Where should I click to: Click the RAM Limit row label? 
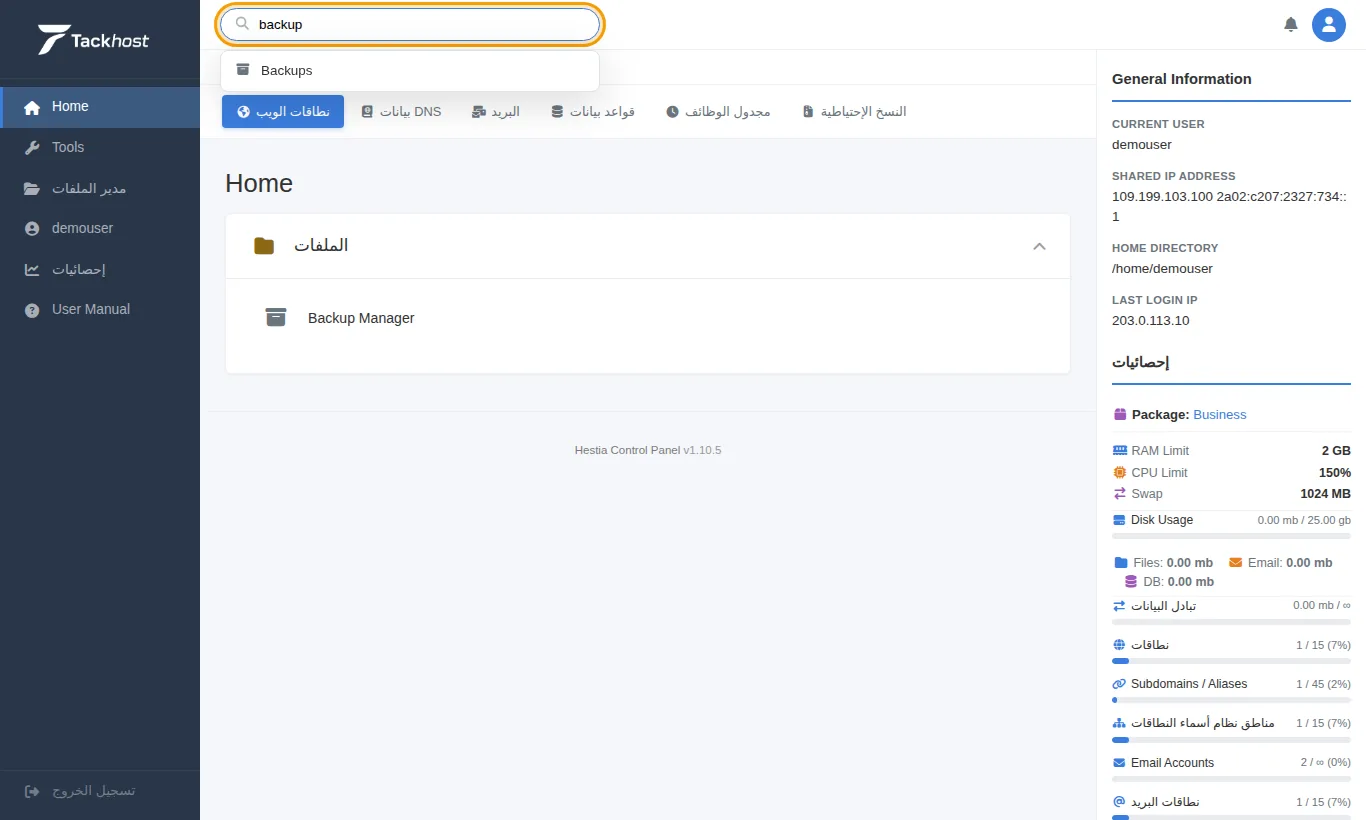[x=1160, y=451]
